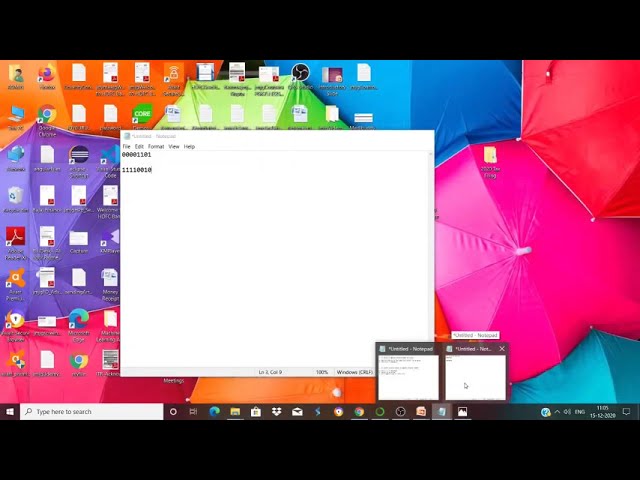
Task: Click the Type here to search box
Action: (x=92, y=412)
